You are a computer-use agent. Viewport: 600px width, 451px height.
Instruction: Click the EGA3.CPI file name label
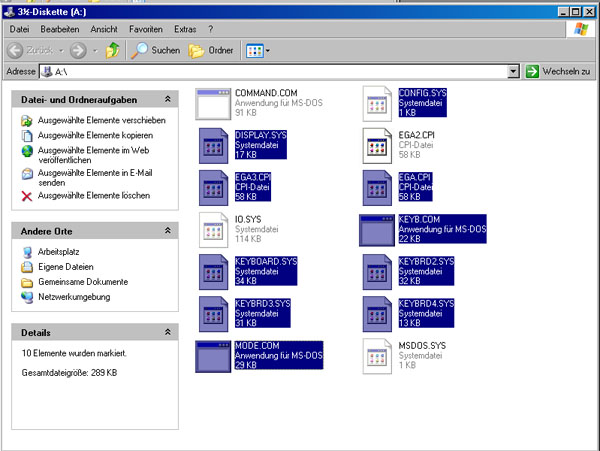pyautogui.click(x=253, y=177)
